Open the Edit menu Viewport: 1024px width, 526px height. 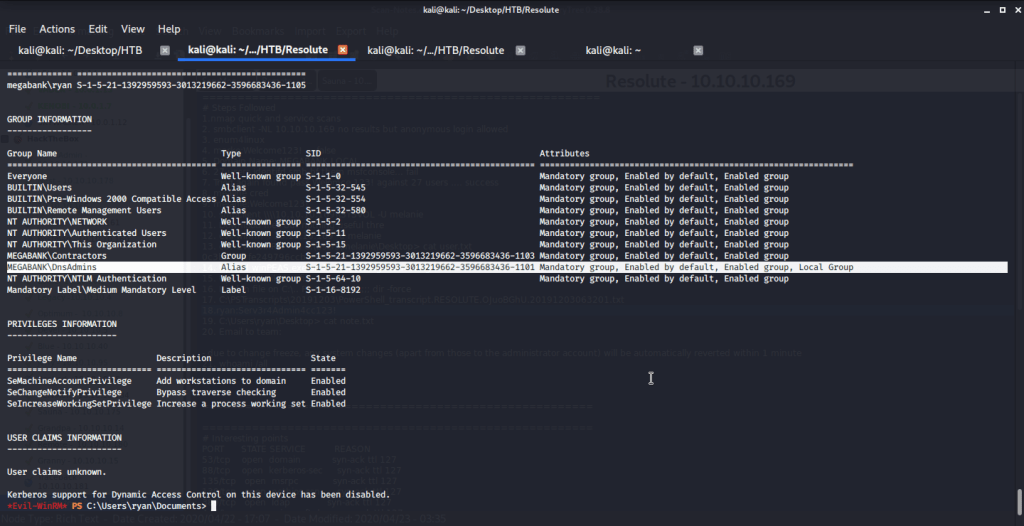point(98,29)
